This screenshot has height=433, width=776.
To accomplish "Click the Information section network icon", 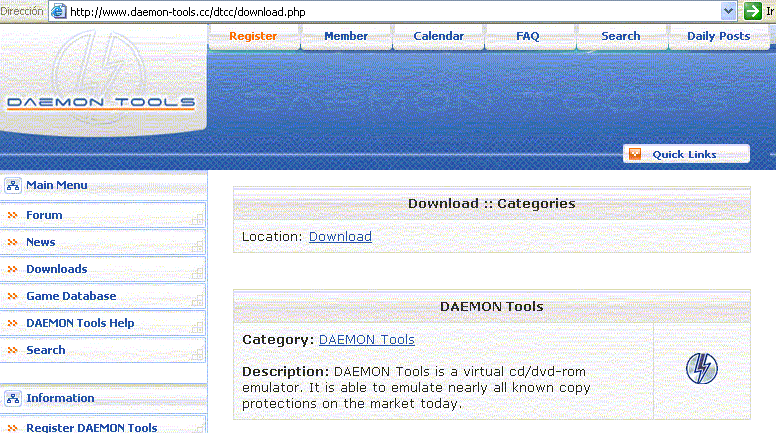I will [x=13, y=398].
